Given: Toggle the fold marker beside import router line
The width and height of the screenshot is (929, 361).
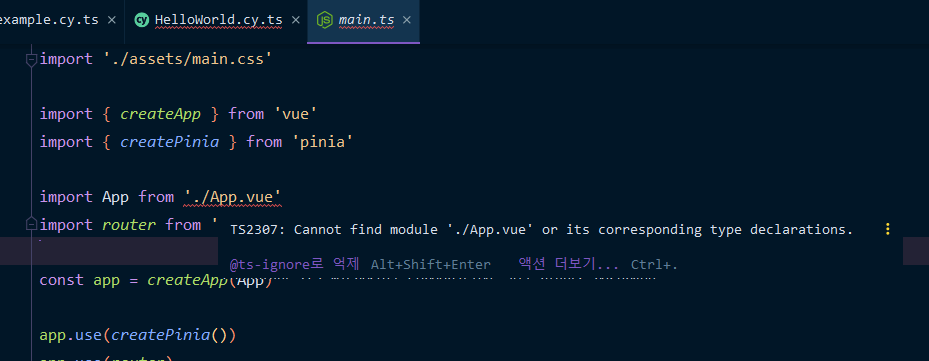Looking at the screenshot, I should [x=31, y=224].
